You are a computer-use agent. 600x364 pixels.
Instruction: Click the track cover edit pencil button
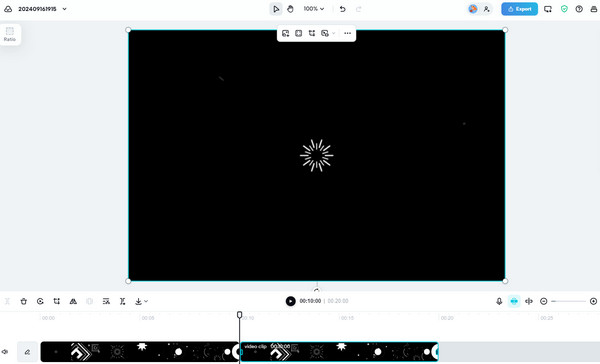click(27, 352)
